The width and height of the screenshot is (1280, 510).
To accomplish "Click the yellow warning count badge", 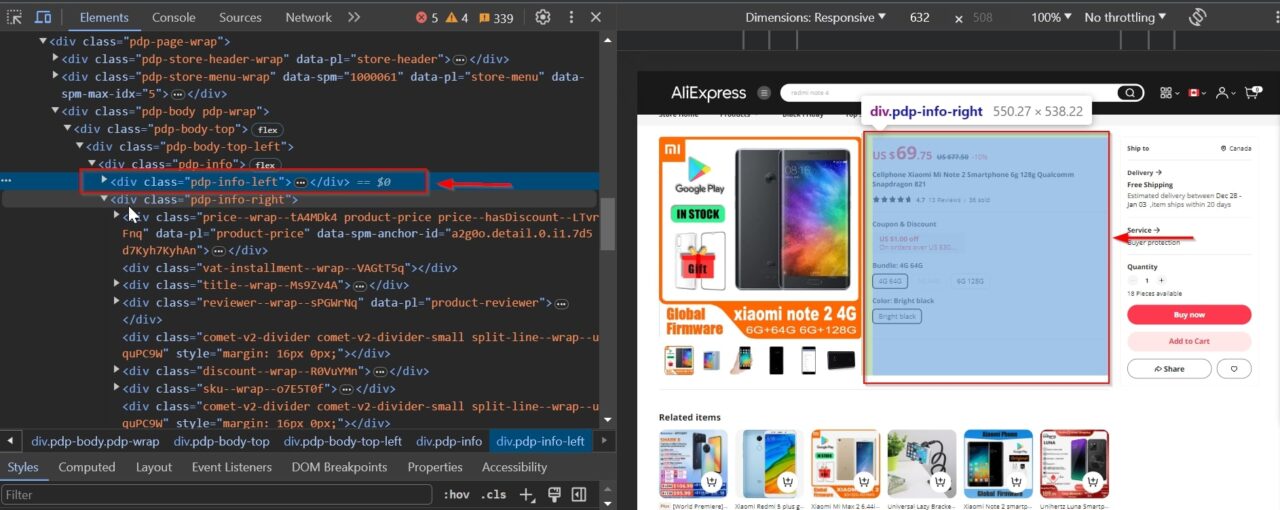I will click(457, 17).
